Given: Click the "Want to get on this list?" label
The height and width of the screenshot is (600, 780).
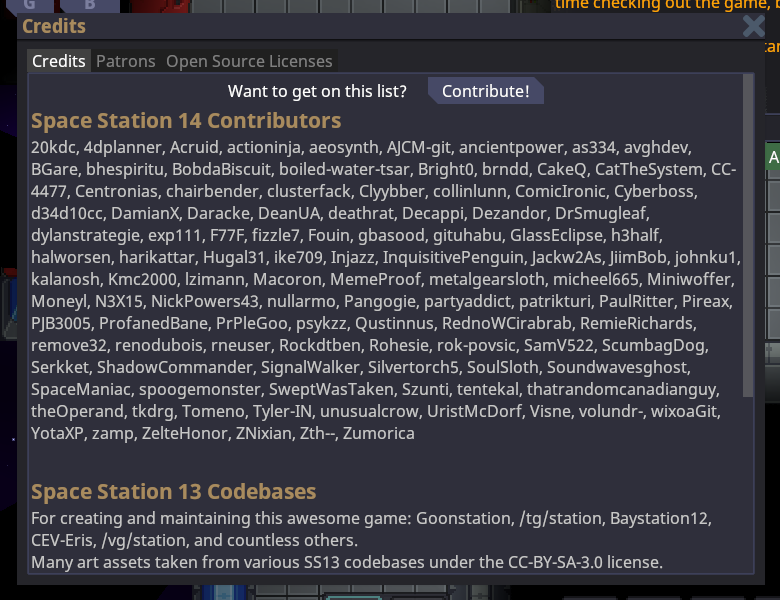Looking at the screenshot, I should pyautogui.click(x=317, y=91).
